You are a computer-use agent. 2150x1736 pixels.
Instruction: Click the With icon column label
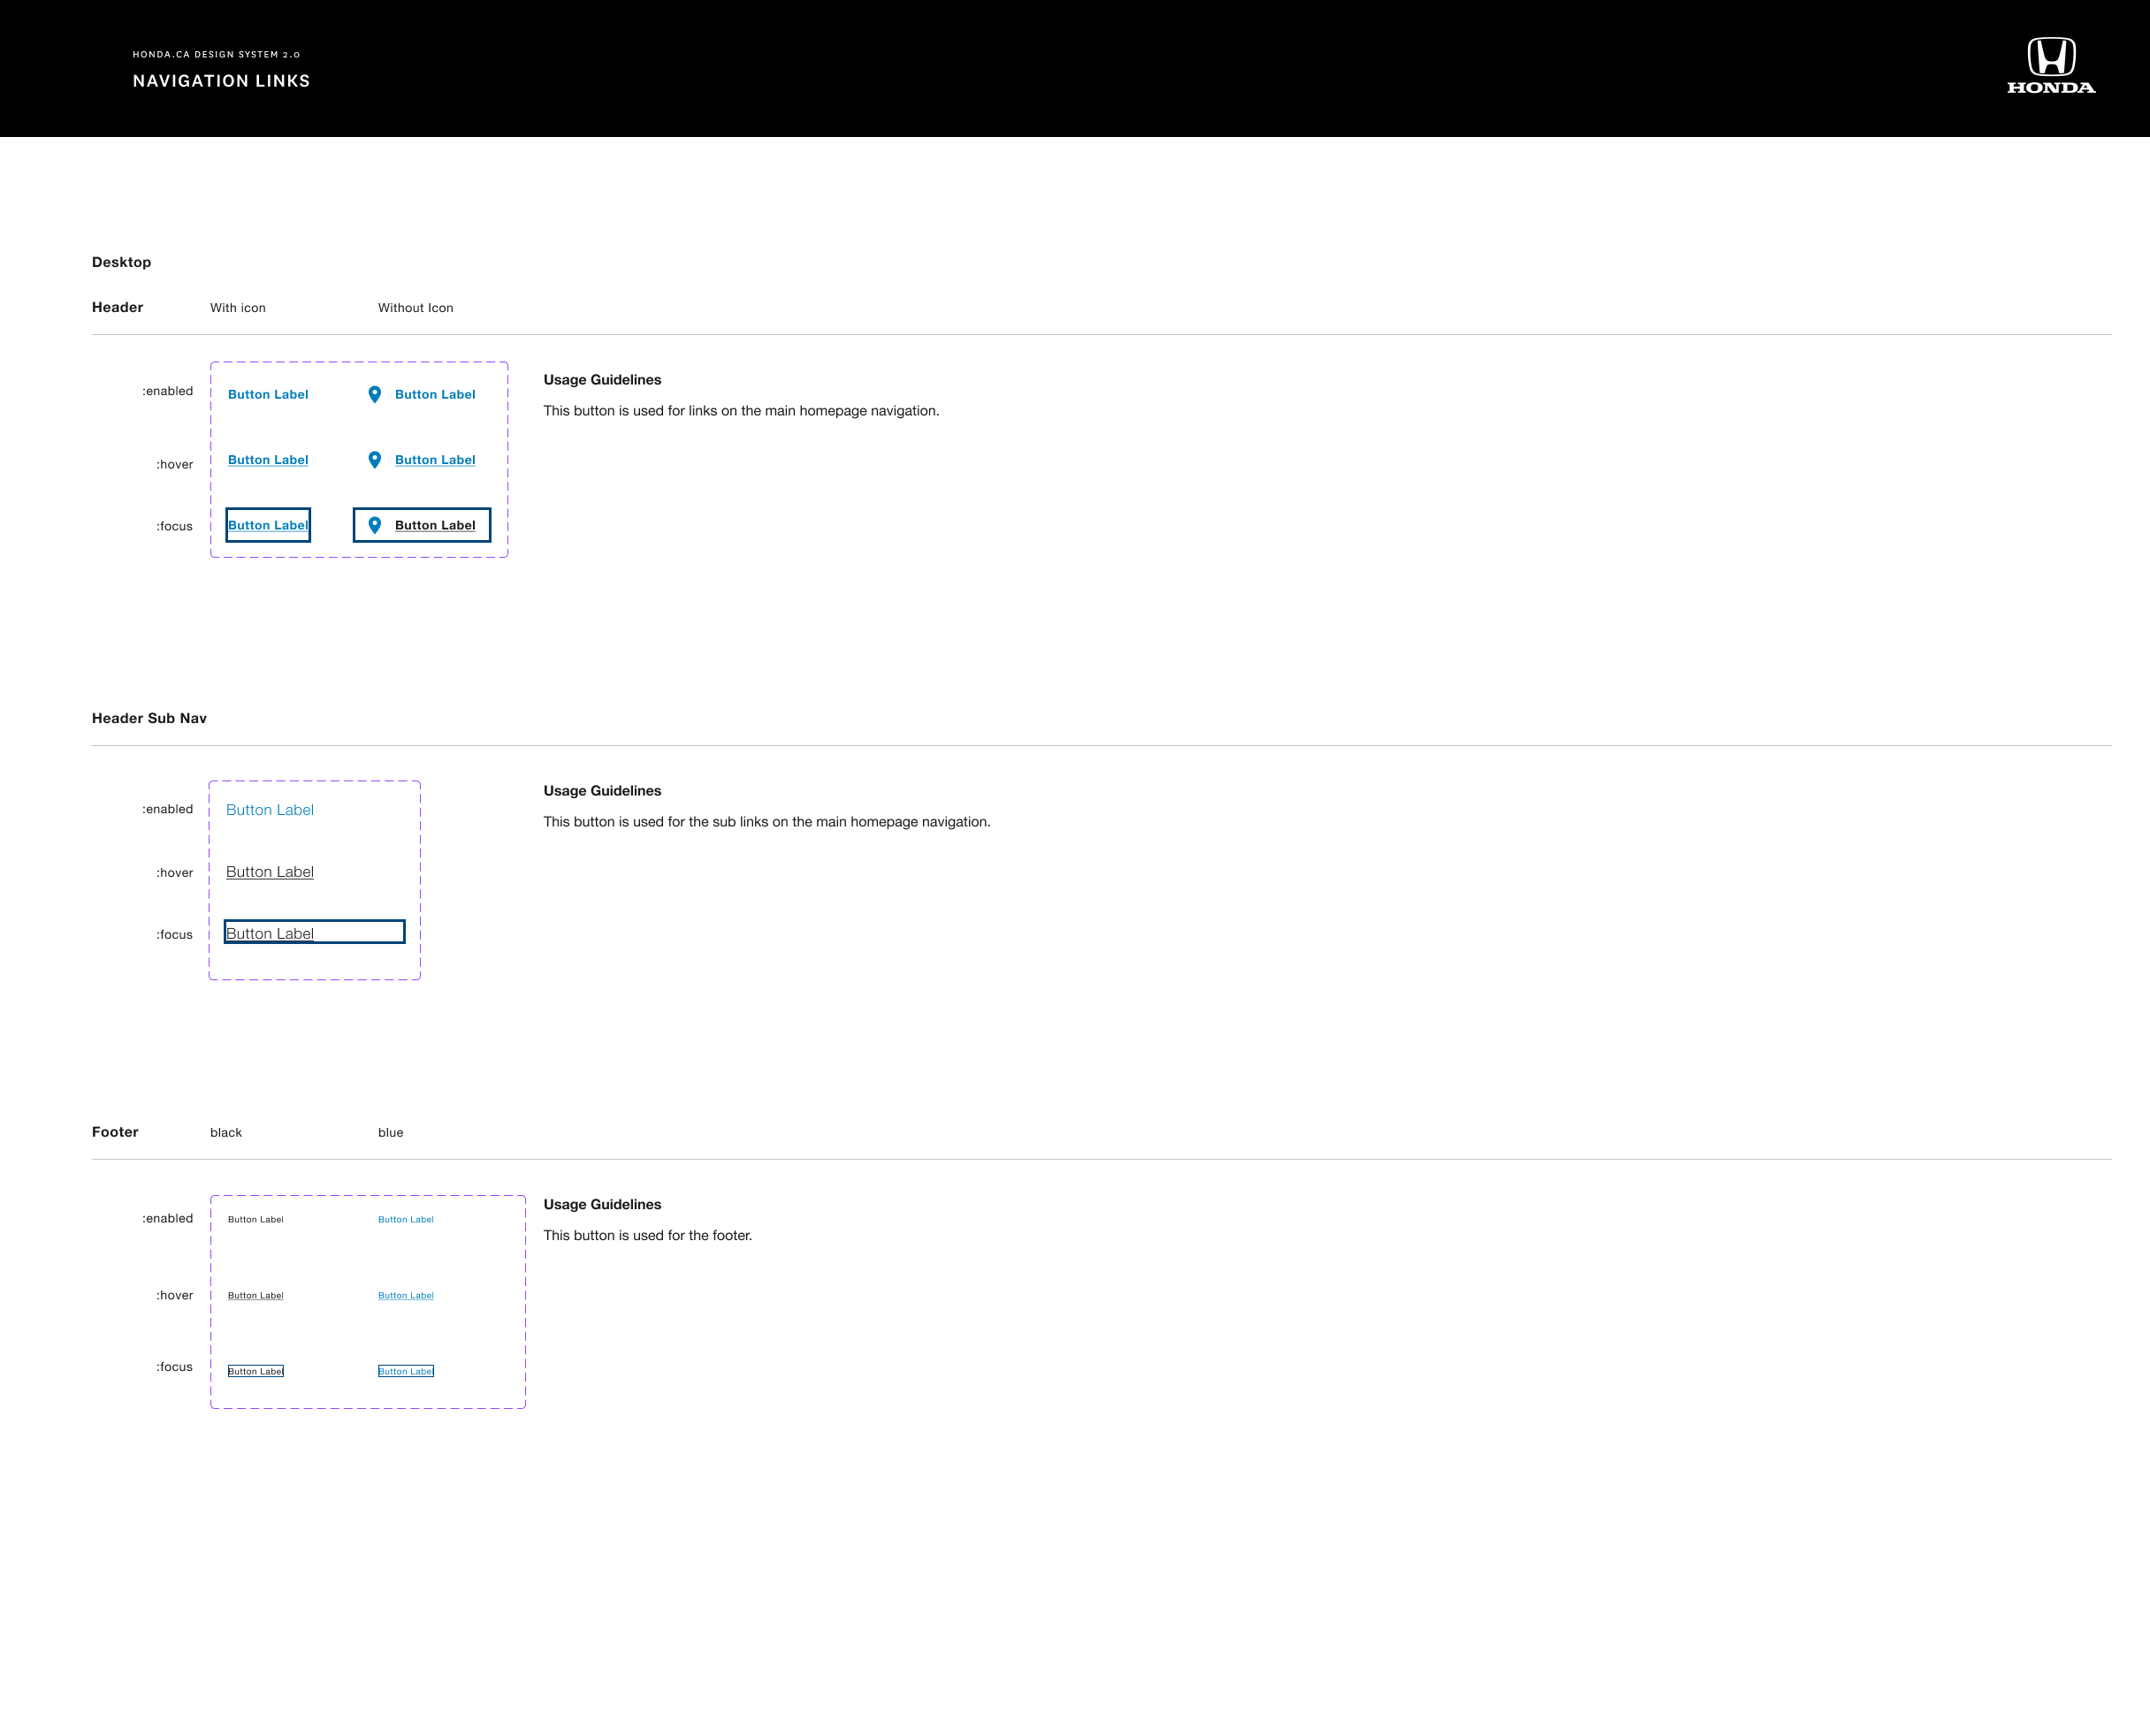[x=238, y=308]
